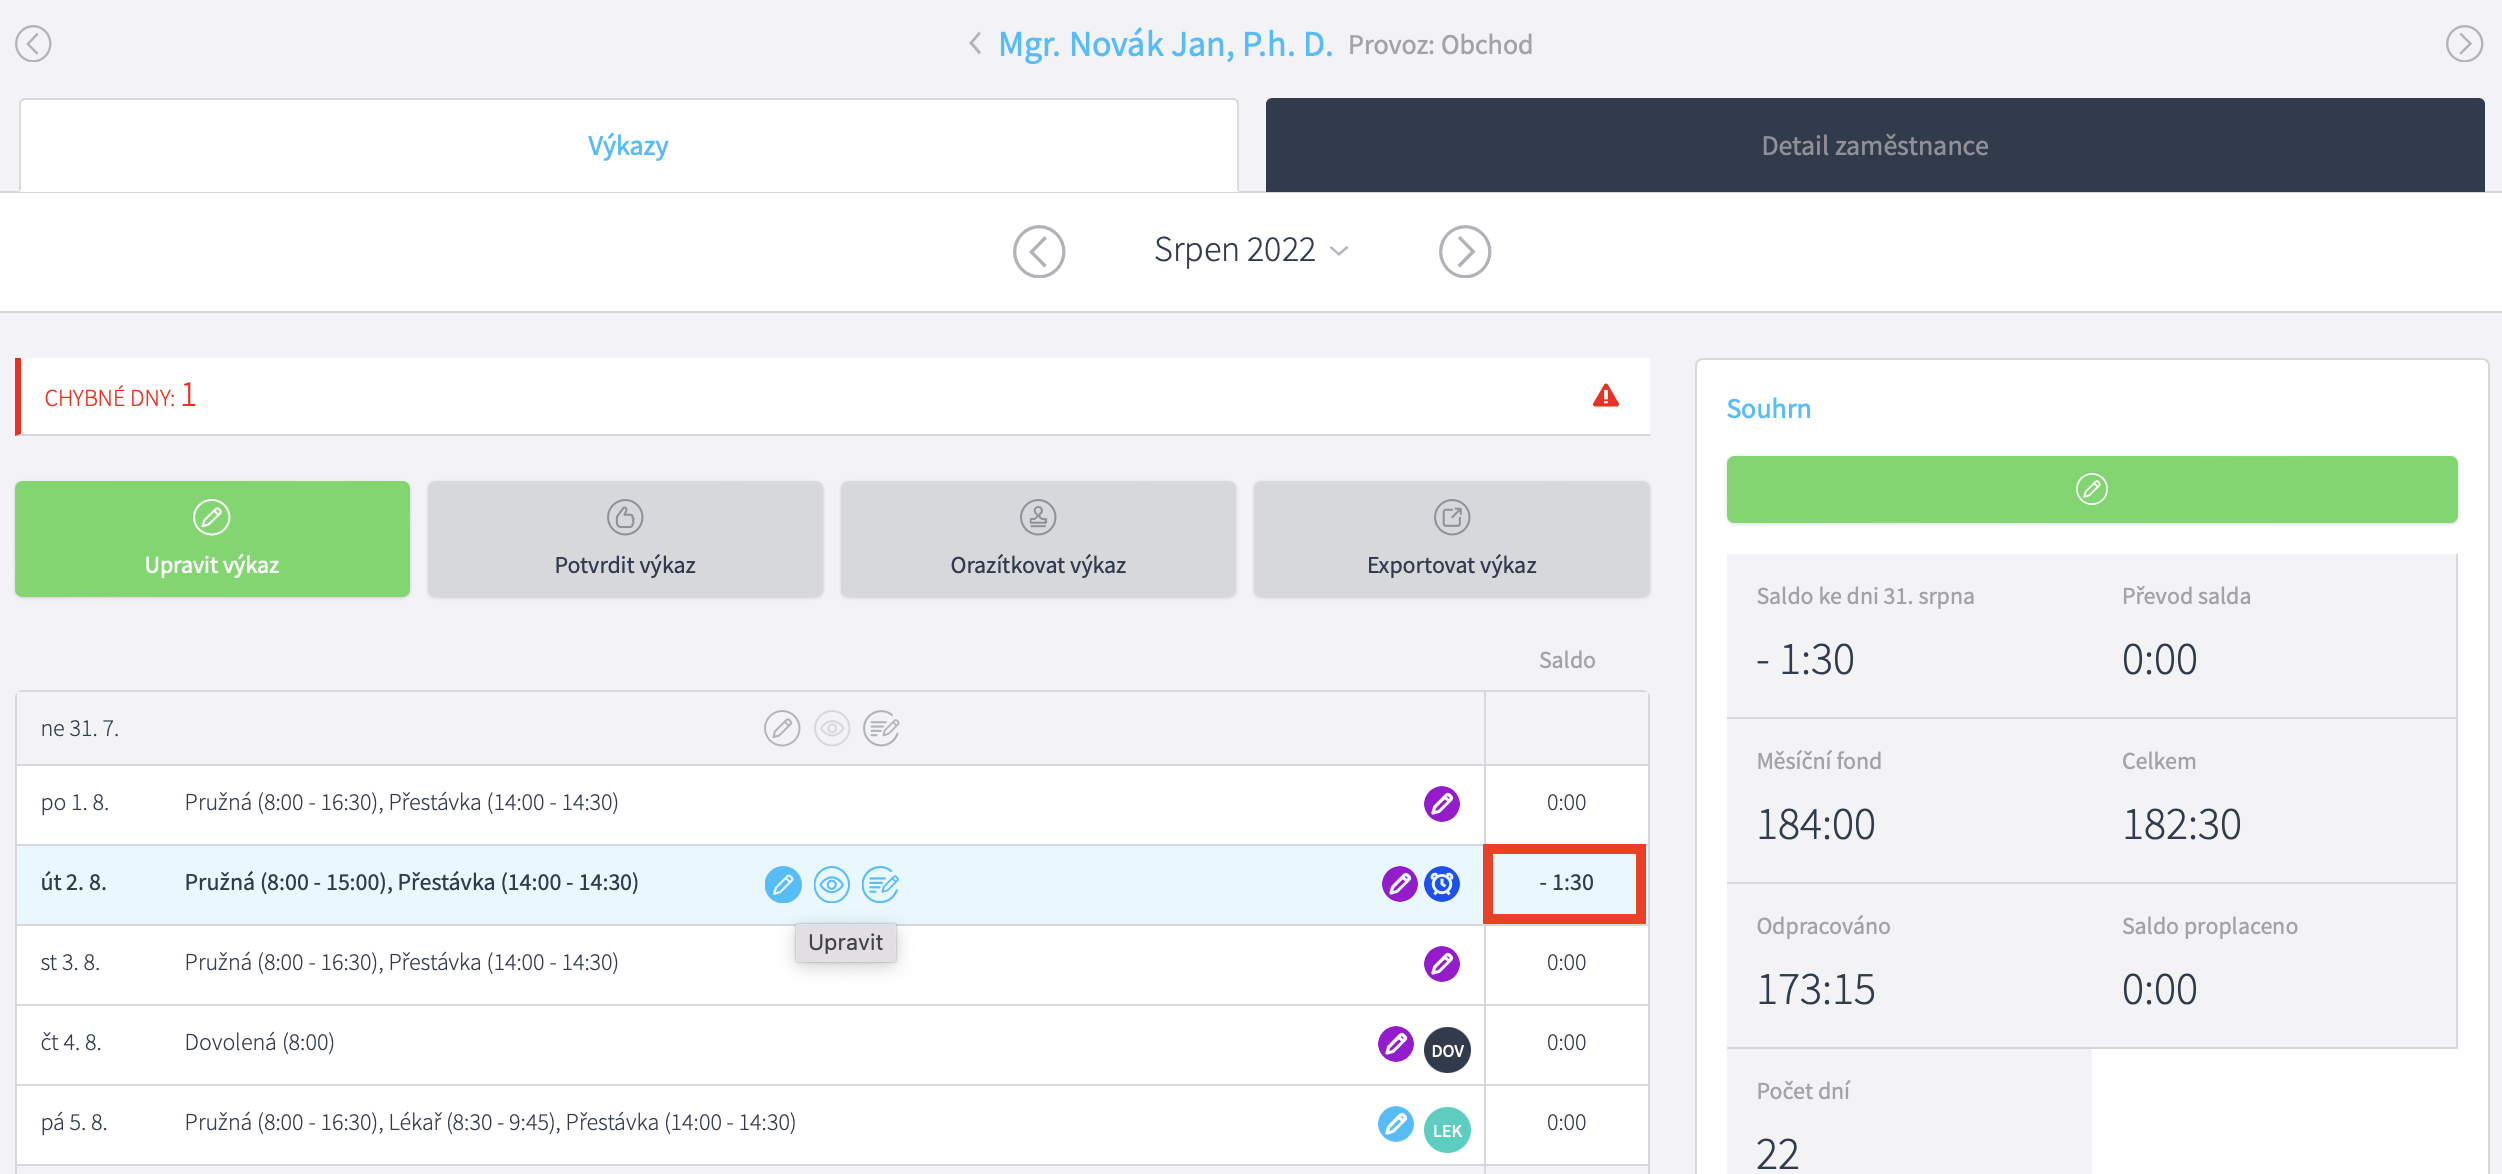This screenshot has height=1174, width=2502.
Task: Click gray pencil icon in ne 31. 7. row
Action: pos(782,728)
